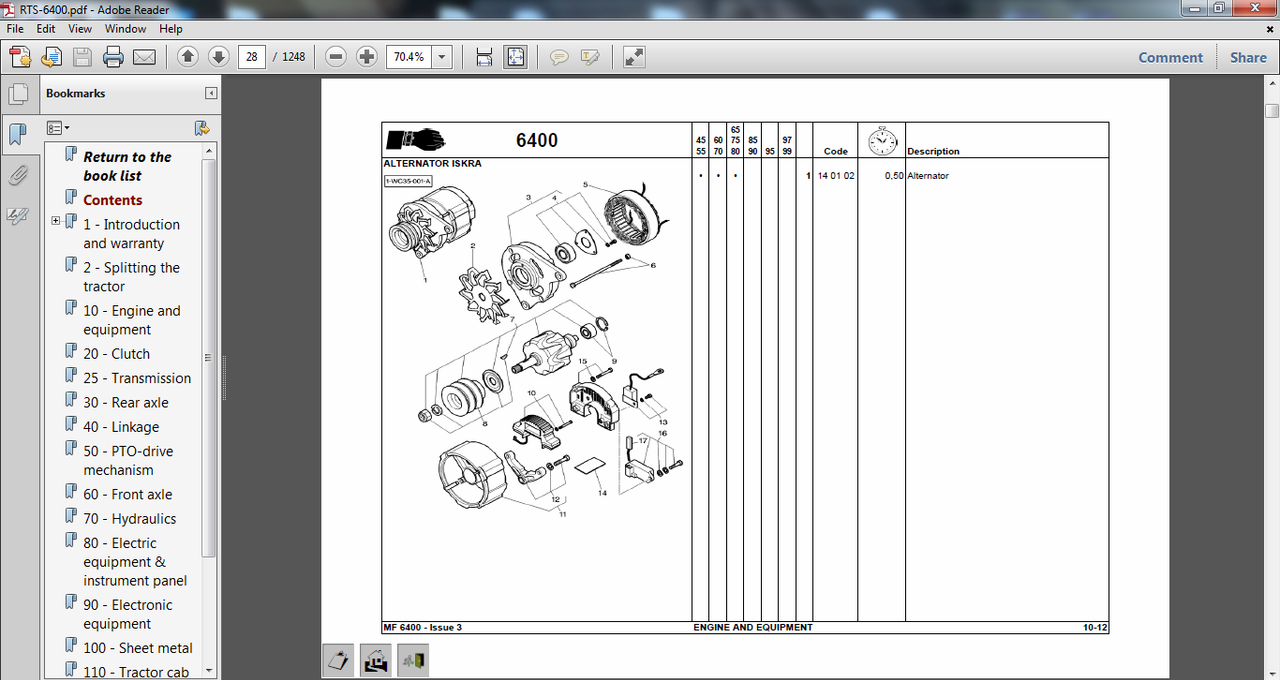The height and width of the screenshot is (680, 1280).
Task: Open the Edit menu
Action: pos(46,29)
